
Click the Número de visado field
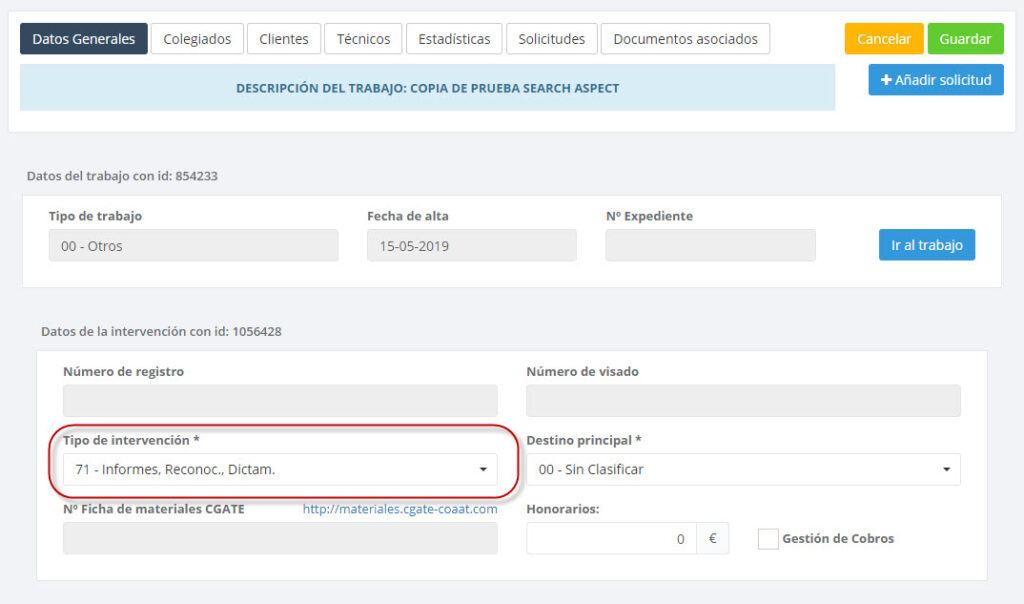(x=743, y=401)
